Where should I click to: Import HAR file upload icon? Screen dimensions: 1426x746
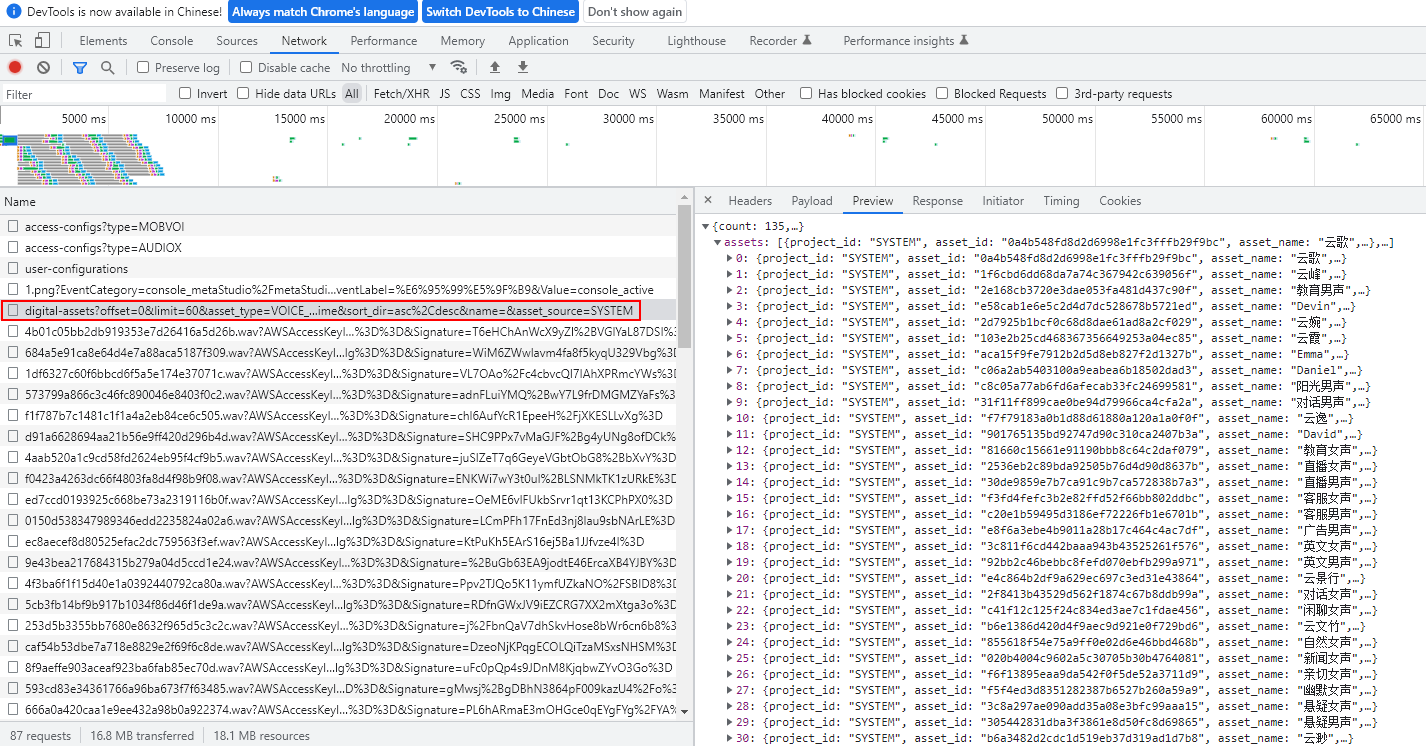coord(494,68)
